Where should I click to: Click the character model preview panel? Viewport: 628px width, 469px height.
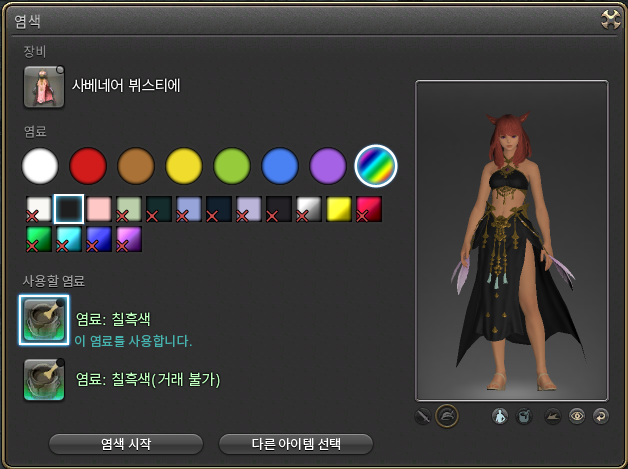tap(512, 240)
